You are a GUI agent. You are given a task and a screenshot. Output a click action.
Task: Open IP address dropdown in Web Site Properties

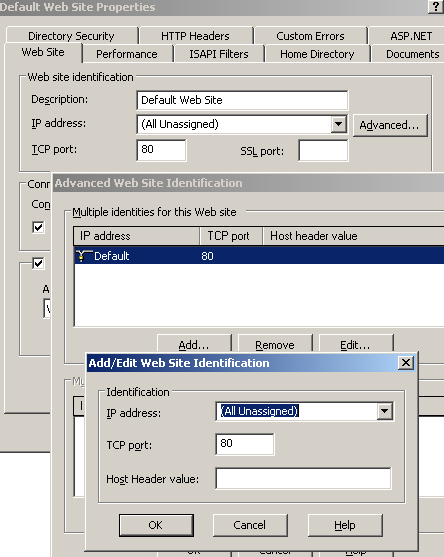[339, 124]
